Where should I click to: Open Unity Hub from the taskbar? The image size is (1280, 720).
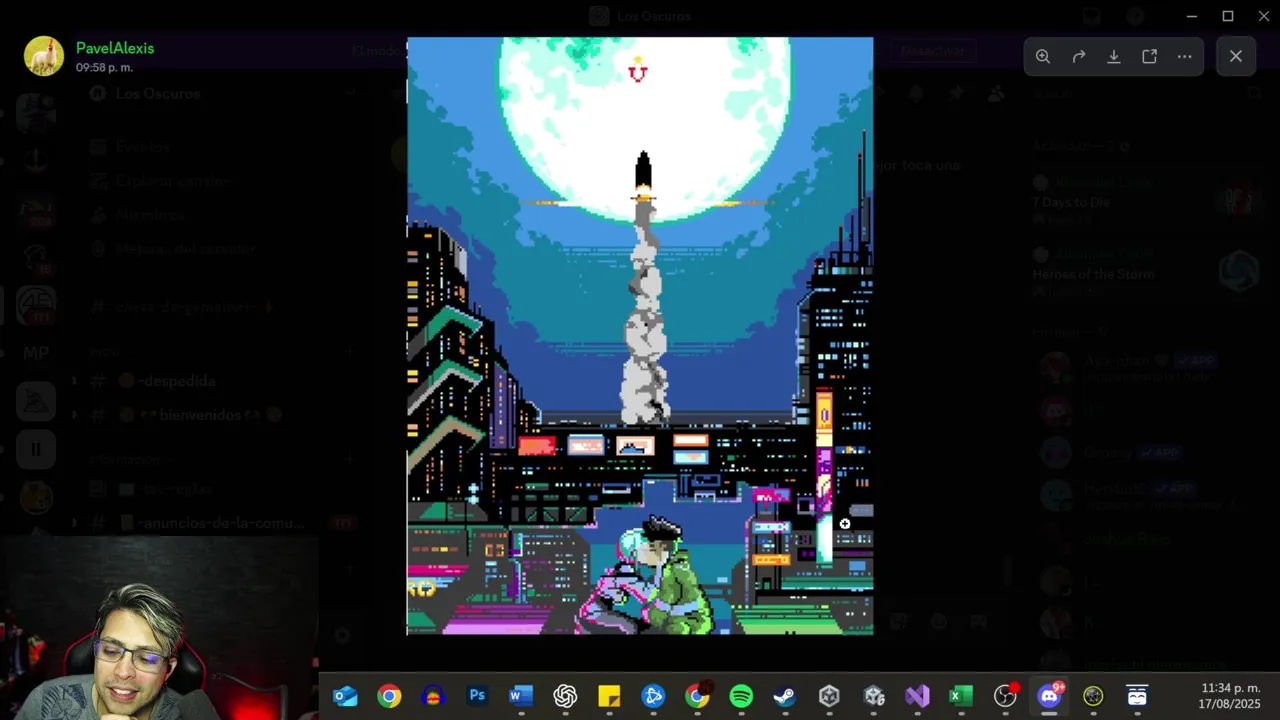(829, 696)
